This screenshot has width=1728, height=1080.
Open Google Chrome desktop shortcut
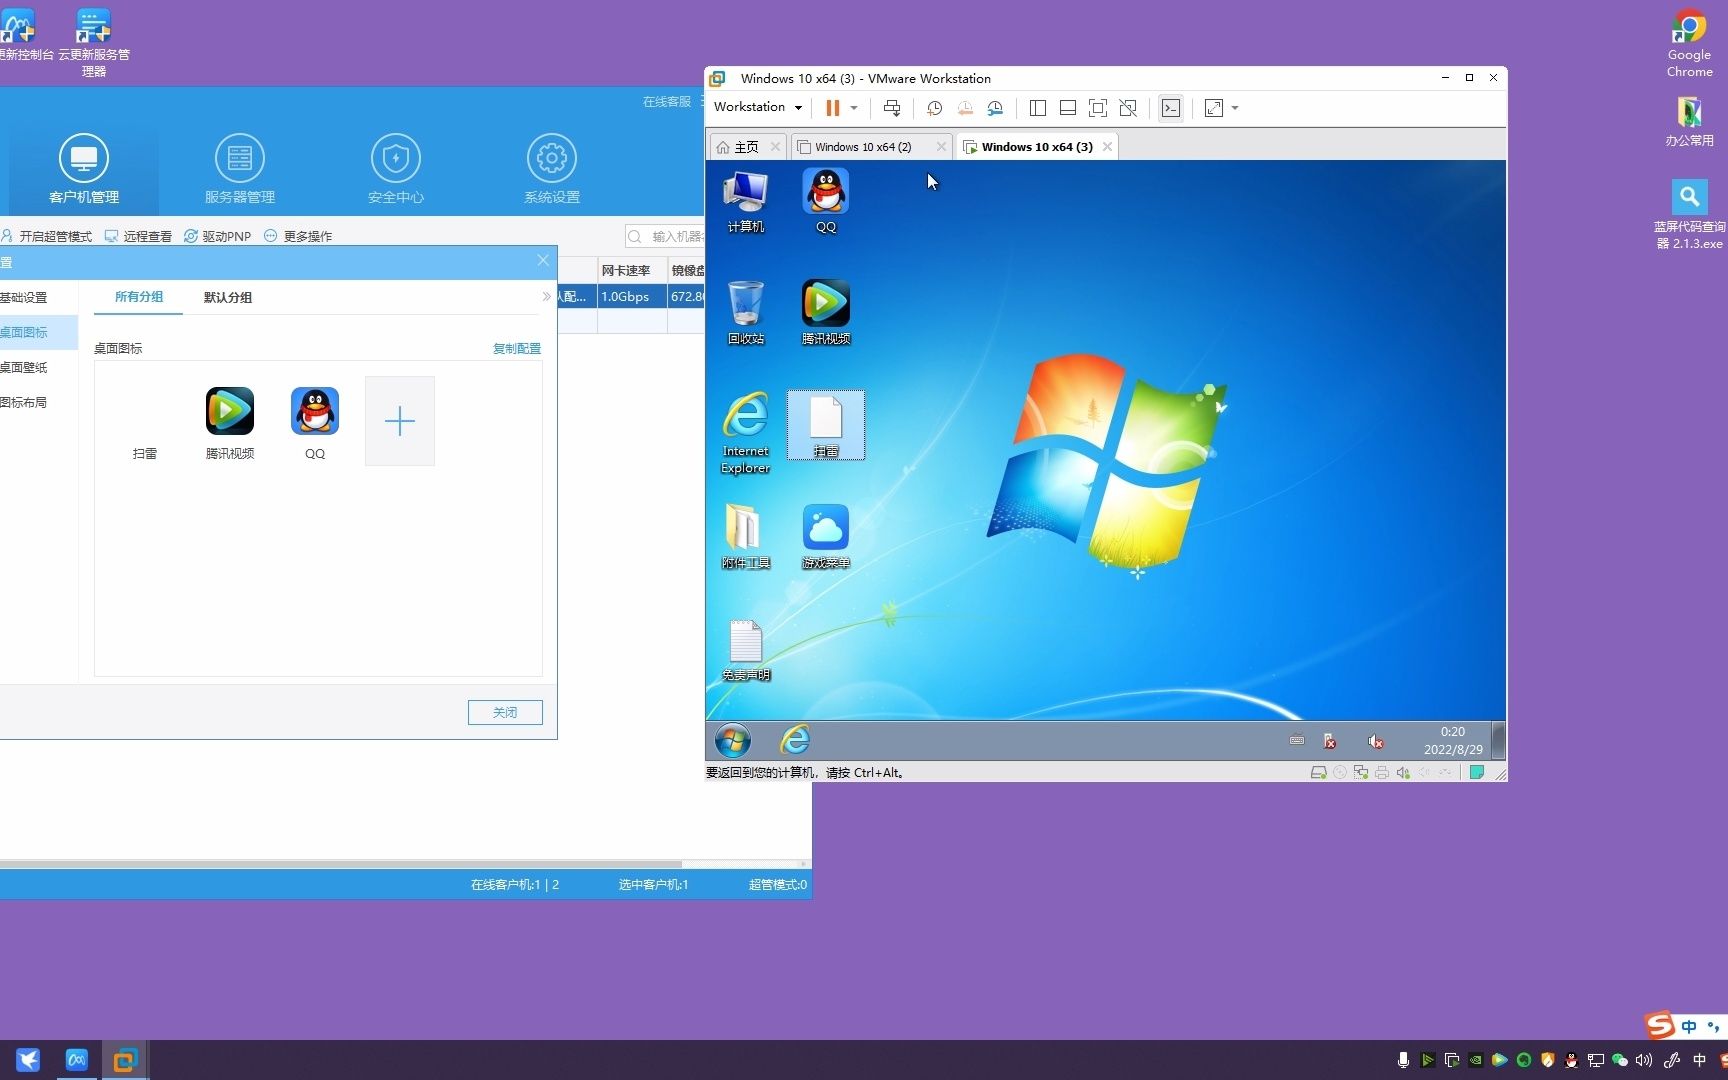(x=1690, y=44)
